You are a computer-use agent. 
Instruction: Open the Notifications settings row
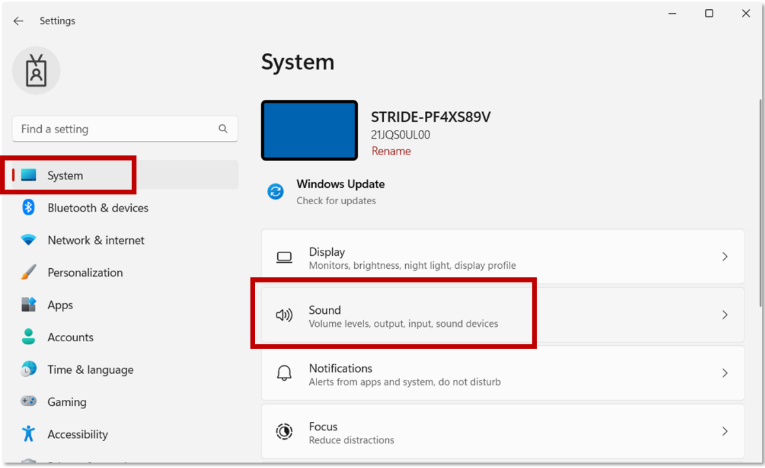503,373
